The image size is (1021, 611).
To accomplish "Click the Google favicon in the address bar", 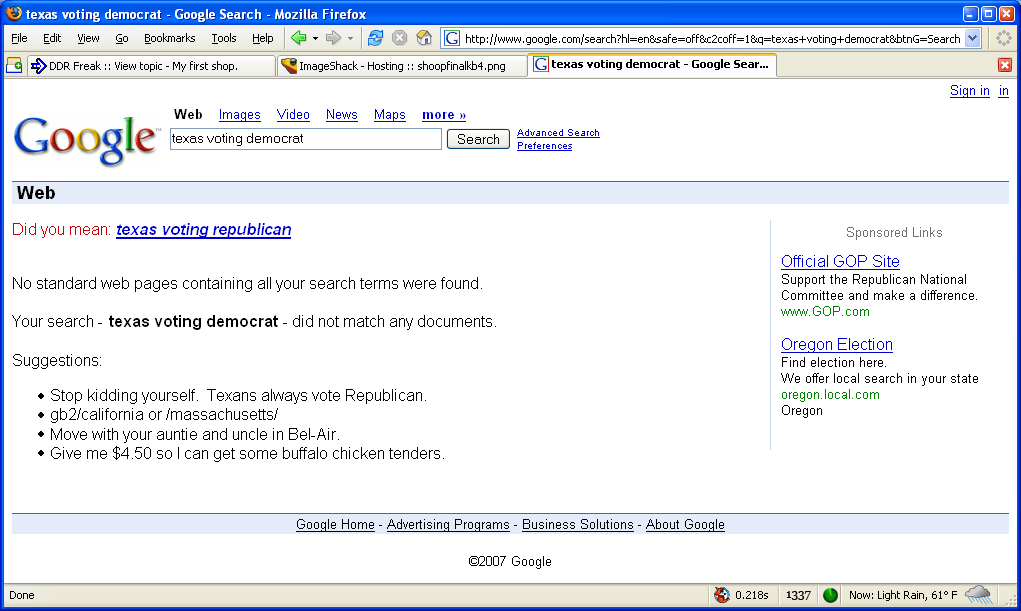I will pyautogui.click(x=452, y=38).
